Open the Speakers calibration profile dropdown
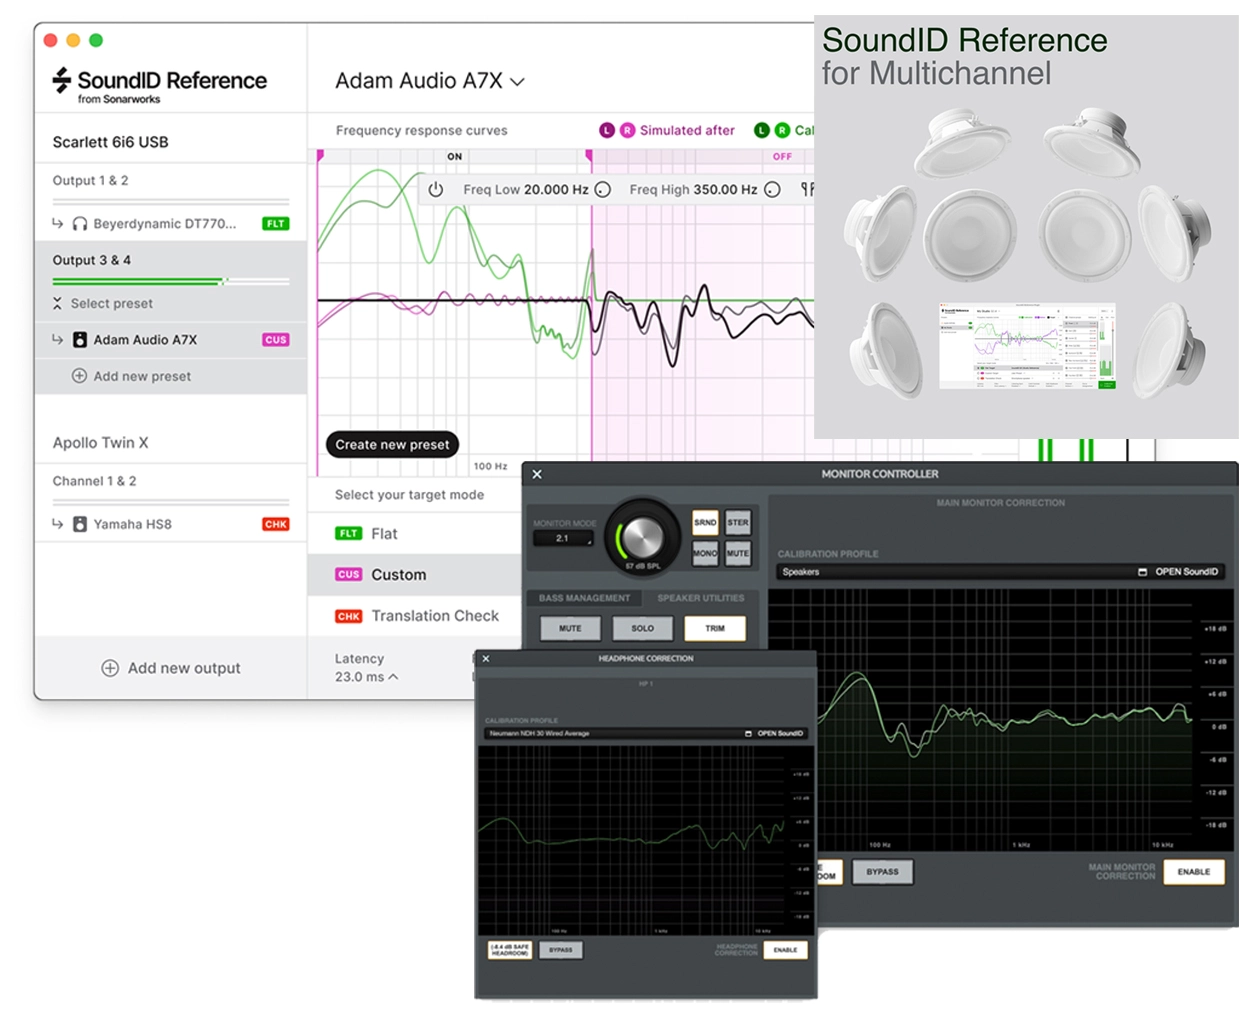Viewport: 1256px width, 1015px height. 955,572
